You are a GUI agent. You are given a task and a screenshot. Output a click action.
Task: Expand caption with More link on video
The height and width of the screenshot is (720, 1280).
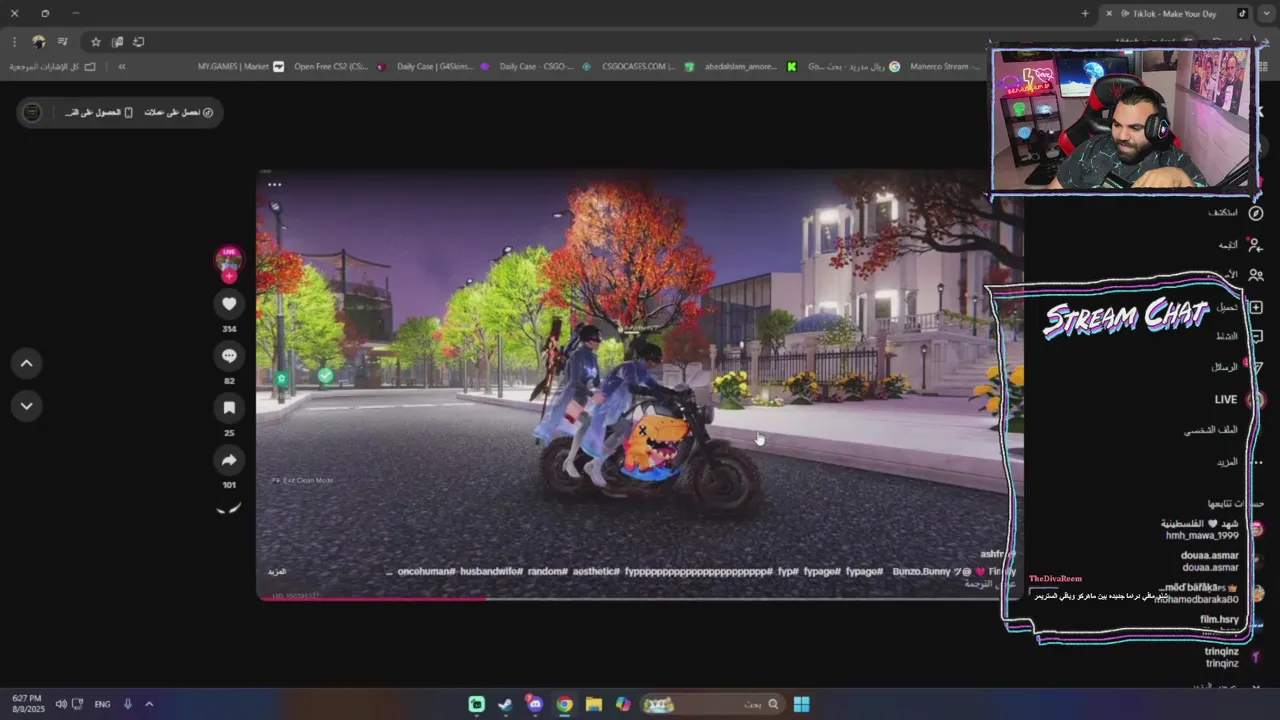point(277,572)
